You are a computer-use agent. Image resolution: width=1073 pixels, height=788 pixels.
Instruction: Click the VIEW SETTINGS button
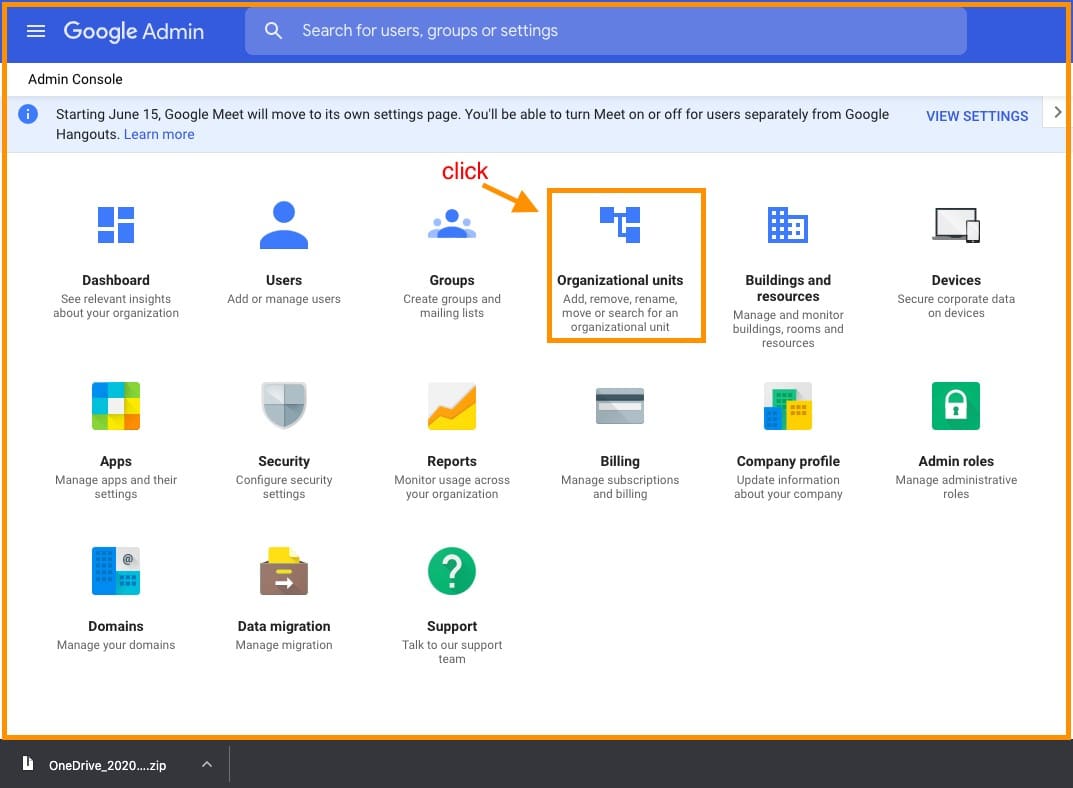pos(977,116)
